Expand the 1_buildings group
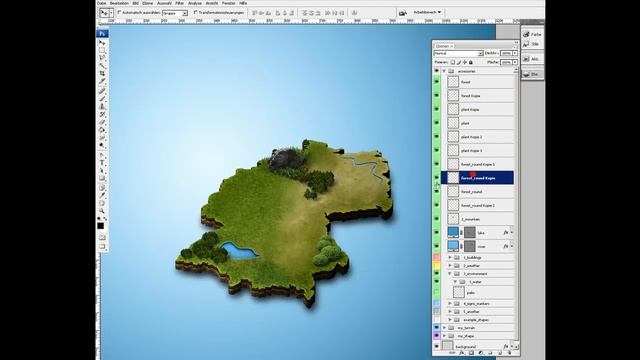The image size is (640, 360). click(450, 258)
